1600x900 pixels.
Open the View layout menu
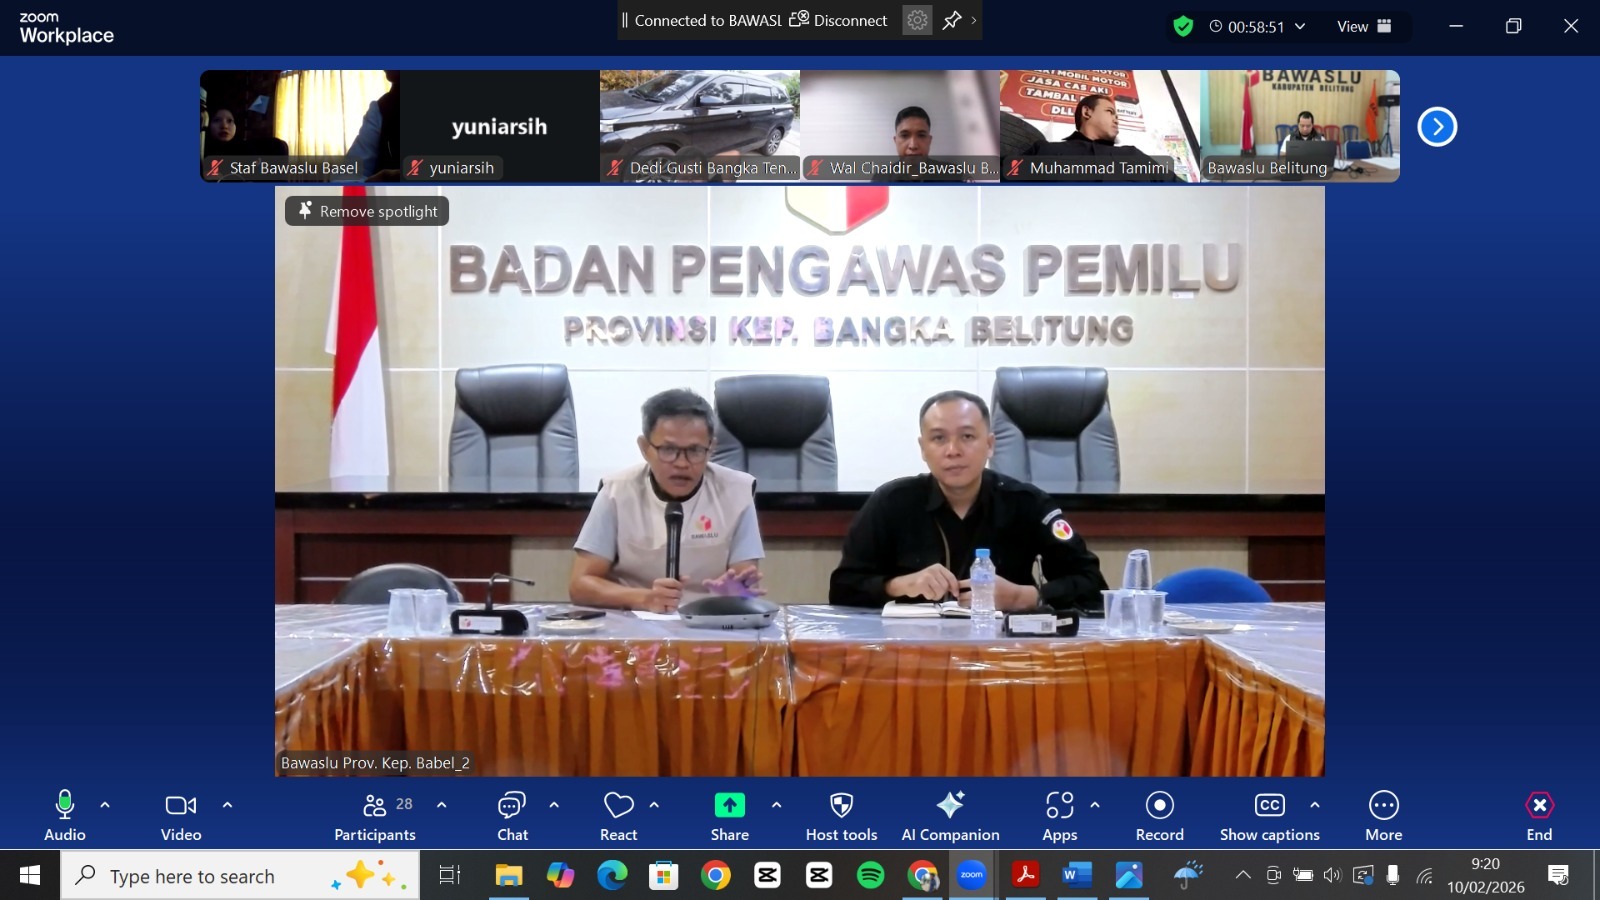pyautogui.click(x=1365, y=27)
